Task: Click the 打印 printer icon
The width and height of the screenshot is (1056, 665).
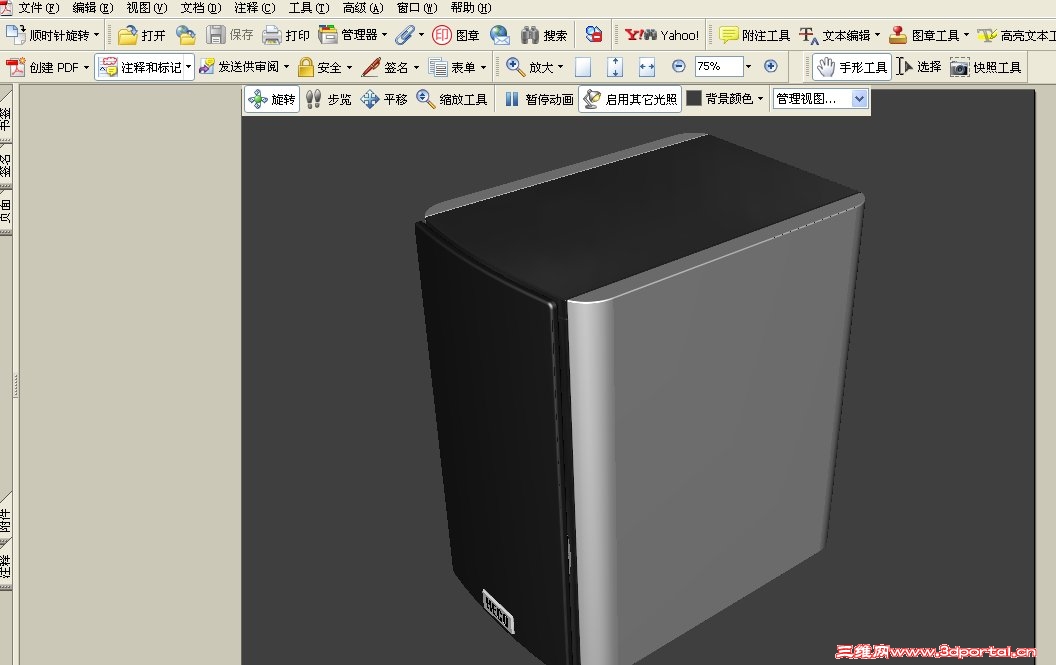Action: point(271,35)
